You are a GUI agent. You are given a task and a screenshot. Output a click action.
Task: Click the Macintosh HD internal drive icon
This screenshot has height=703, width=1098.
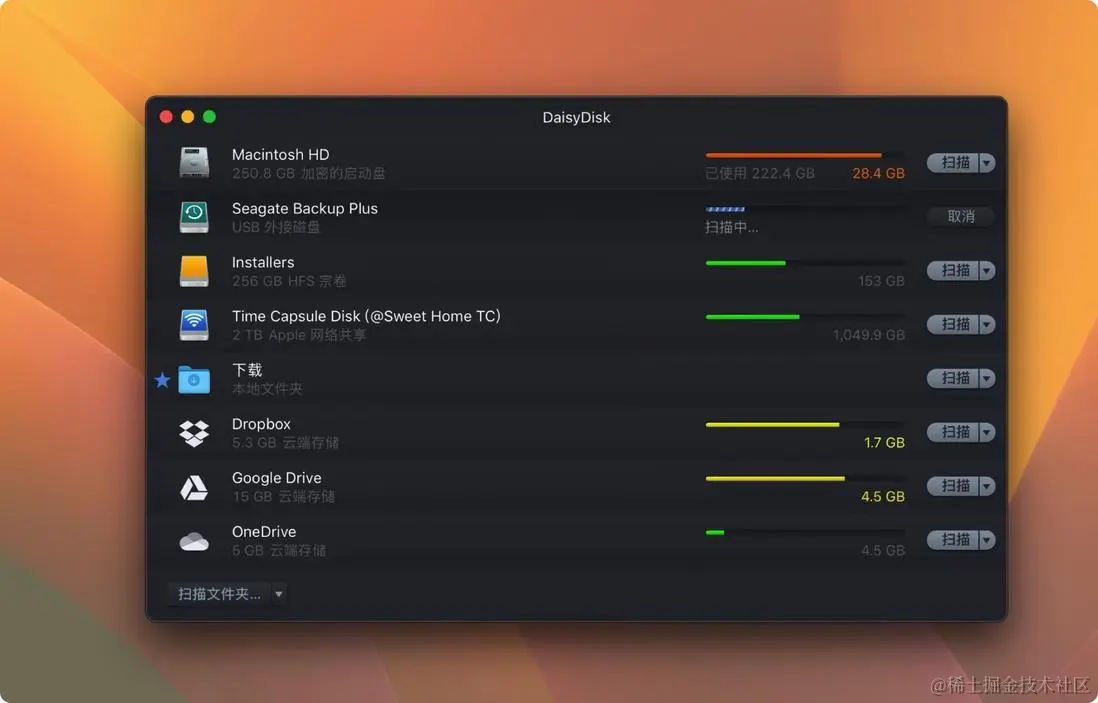pyautogui.click(x=194, y=162)
